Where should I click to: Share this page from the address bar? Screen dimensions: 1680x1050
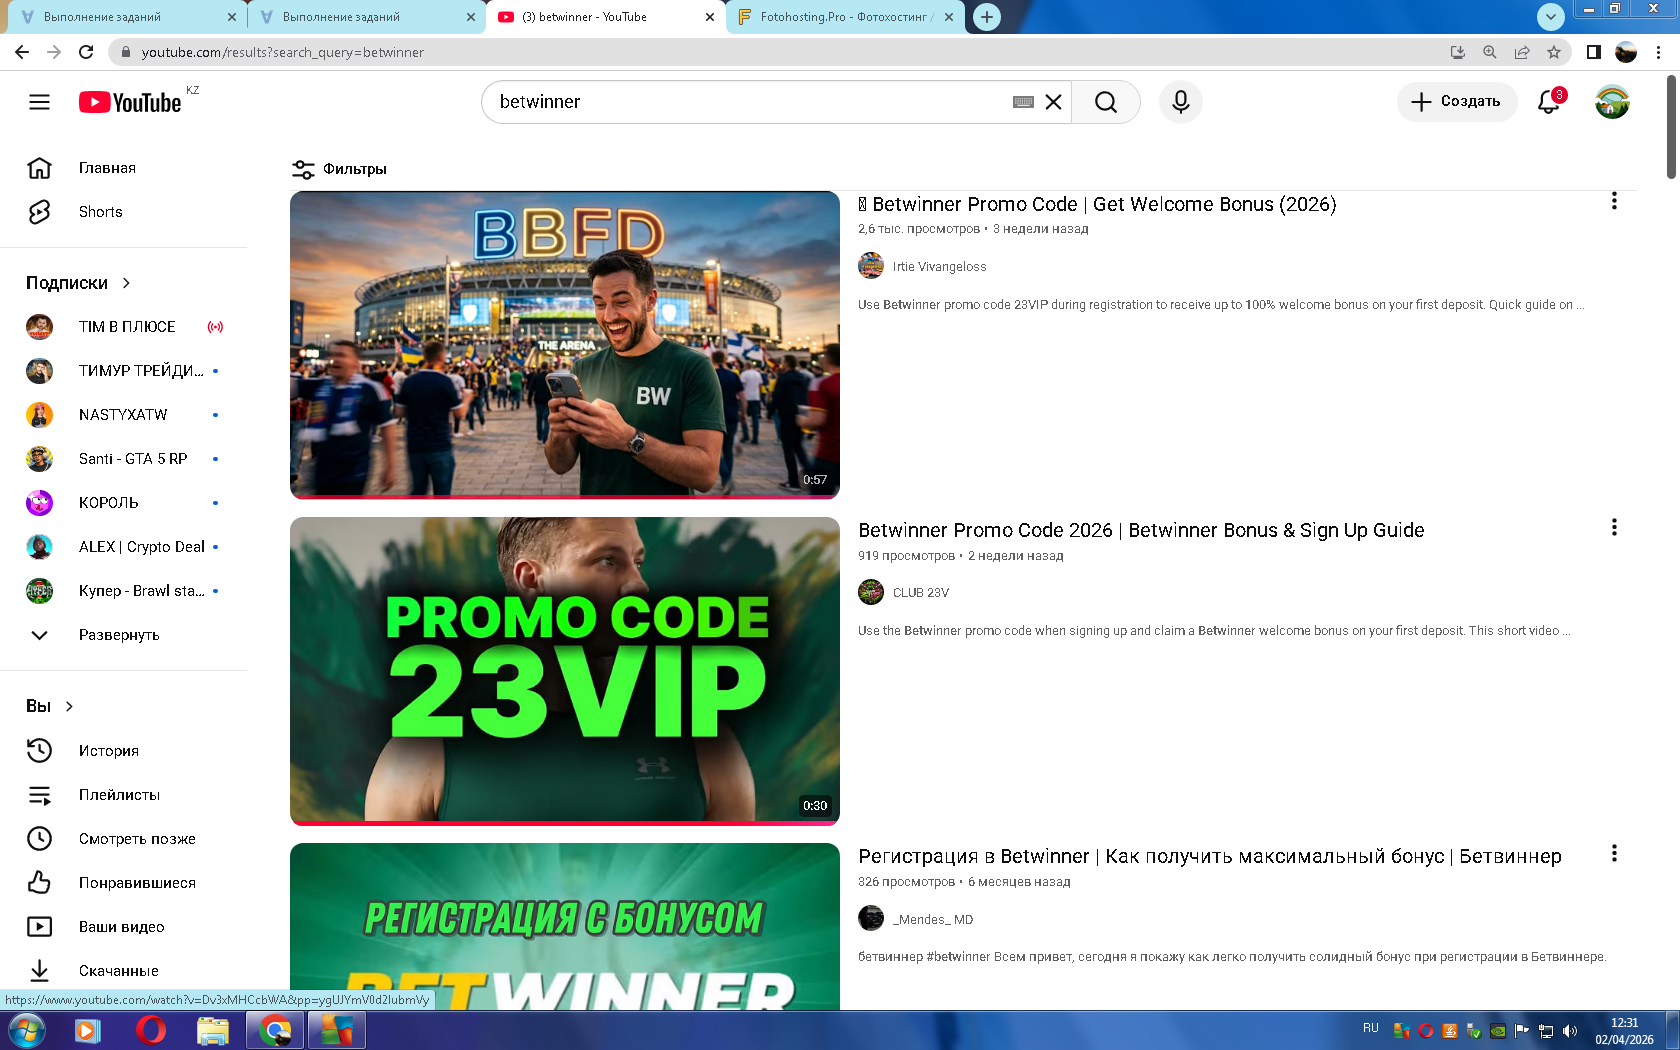pos(1522,52)
